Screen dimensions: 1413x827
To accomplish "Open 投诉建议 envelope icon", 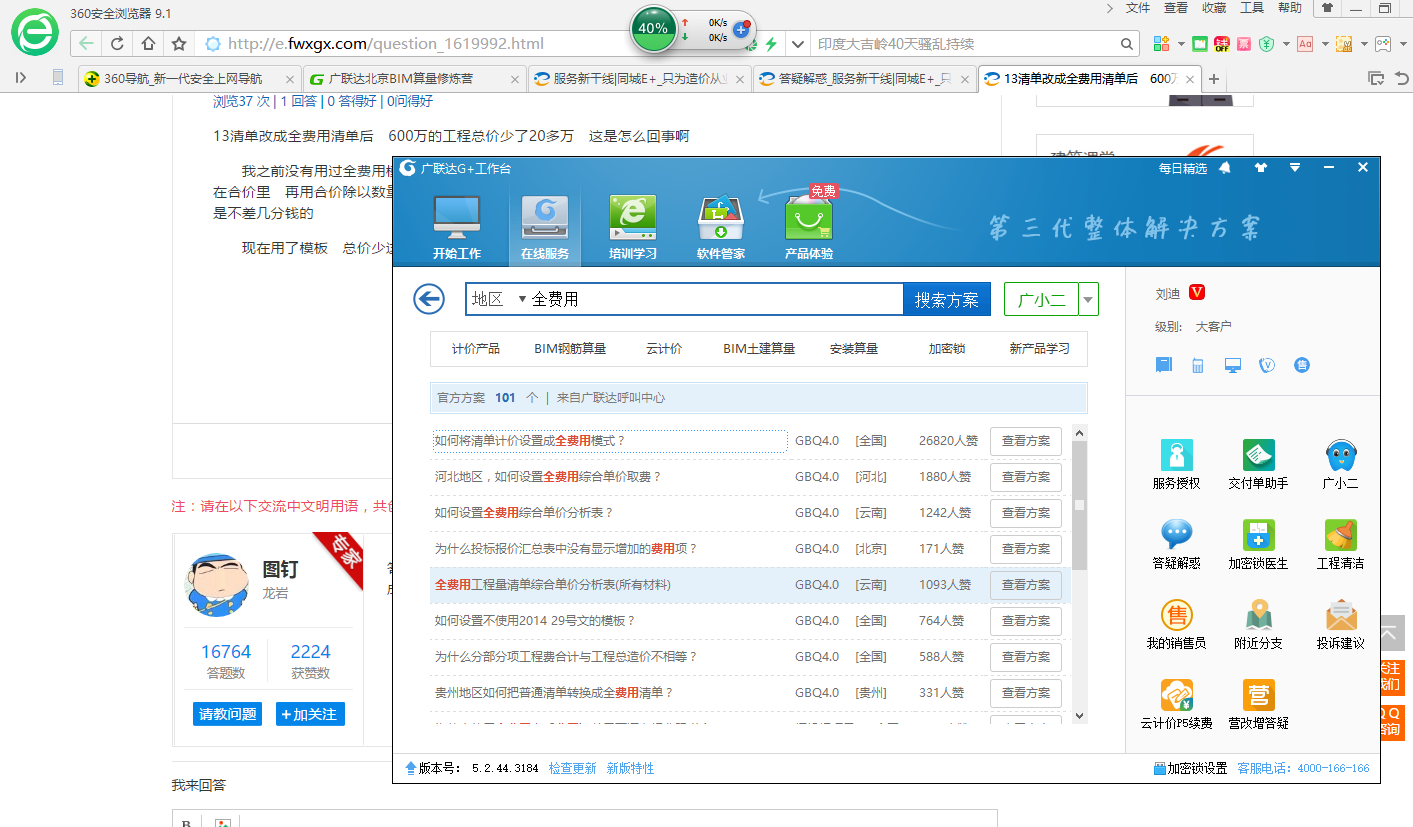I will click(x=1340, y=625).
